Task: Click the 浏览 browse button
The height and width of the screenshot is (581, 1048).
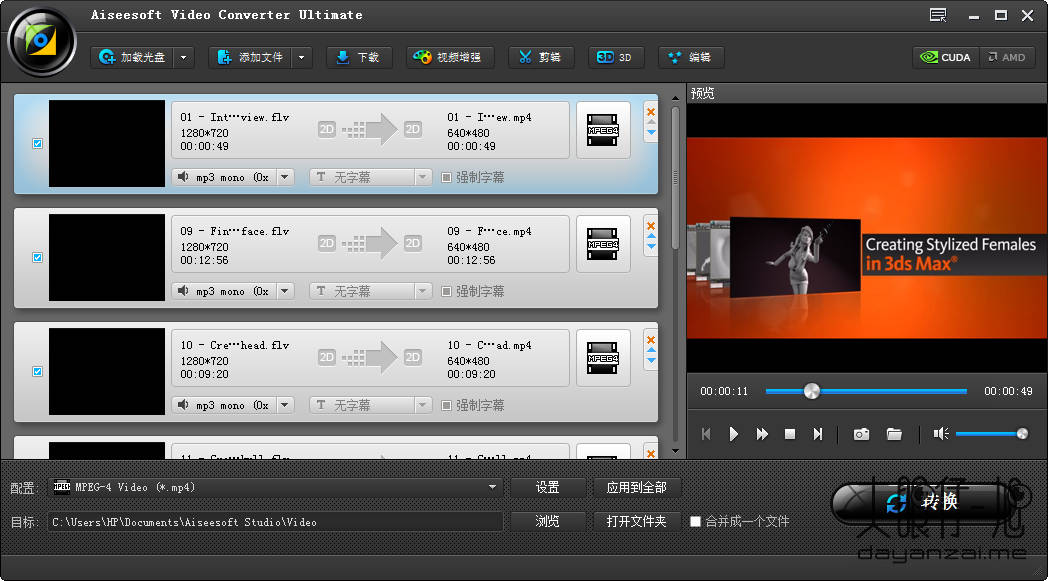Action: [x=548, y=521]
